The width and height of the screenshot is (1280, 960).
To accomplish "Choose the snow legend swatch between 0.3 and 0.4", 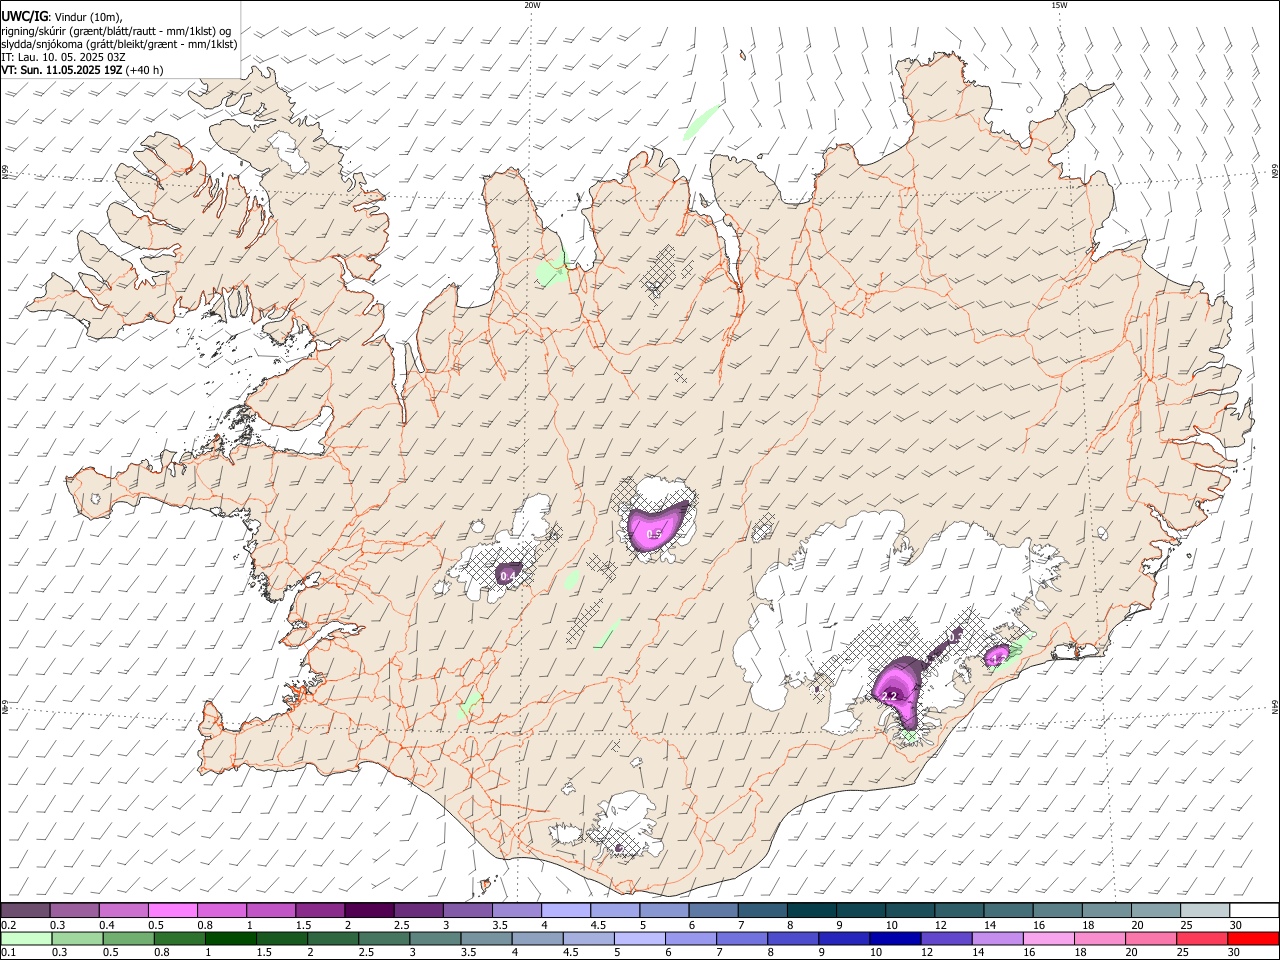I will coord(74,910).
